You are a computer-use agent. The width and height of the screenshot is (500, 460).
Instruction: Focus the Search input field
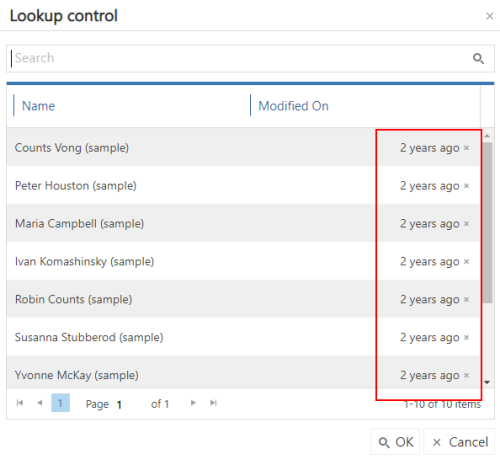(x=240, y=58)
